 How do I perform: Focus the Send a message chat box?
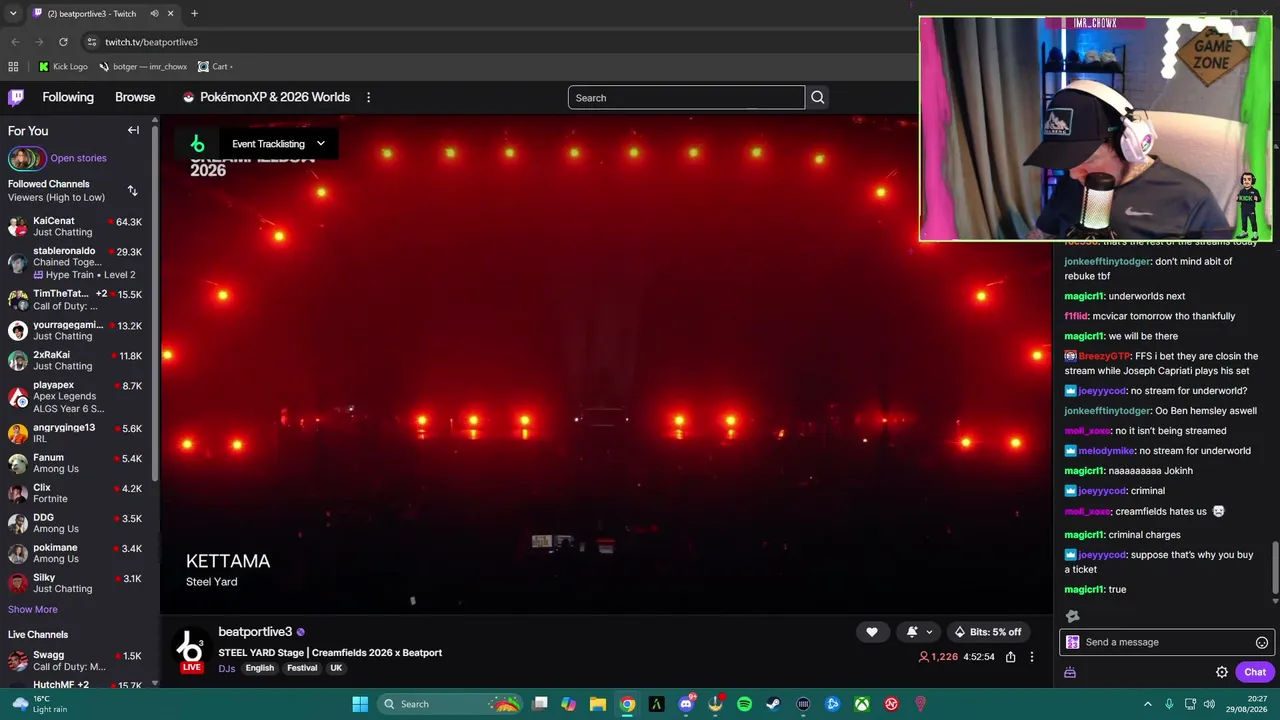[1166, 642]
